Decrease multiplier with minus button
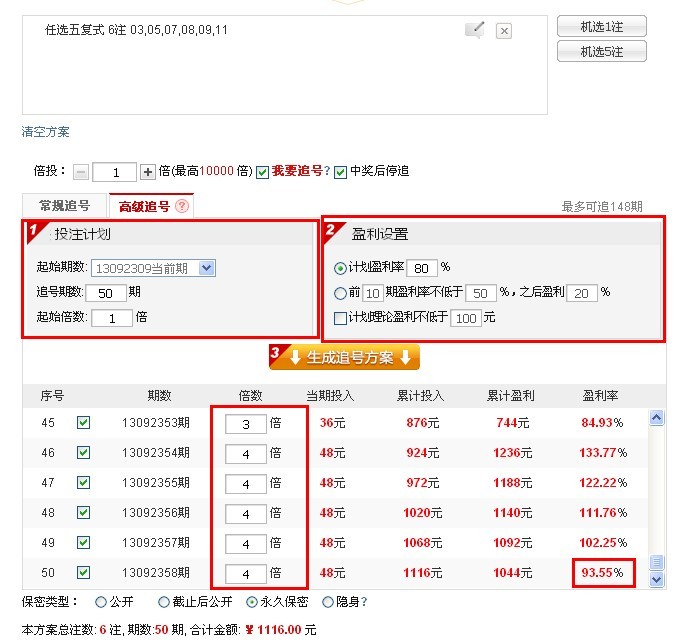The image size is (684, 643). click(x=81, y=172)
